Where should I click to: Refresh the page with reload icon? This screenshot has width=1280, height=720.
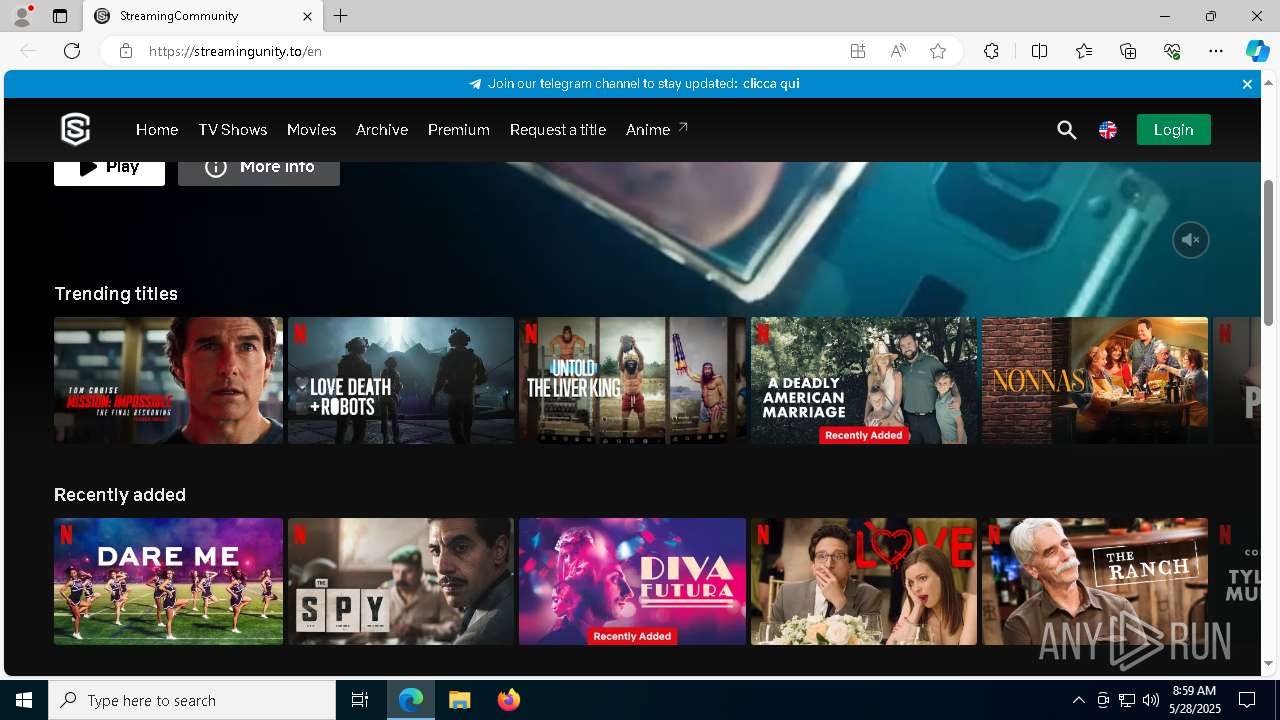click(72, 51)
